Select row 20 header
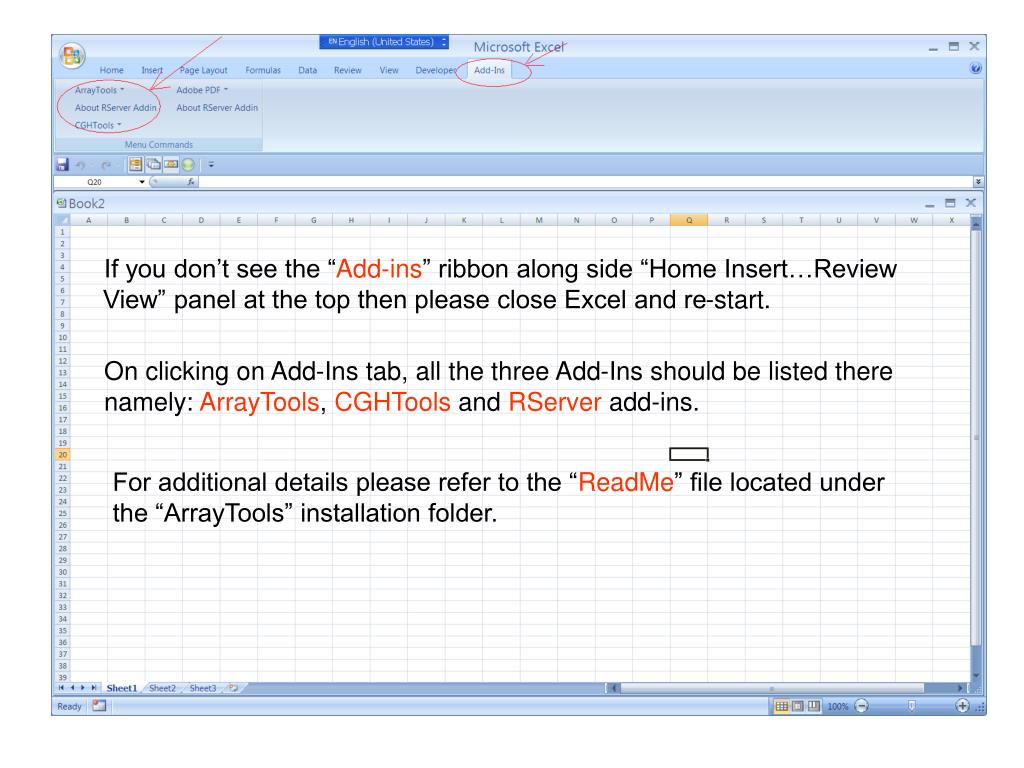Screen dimensions: 1024x768 click(62, 455)
